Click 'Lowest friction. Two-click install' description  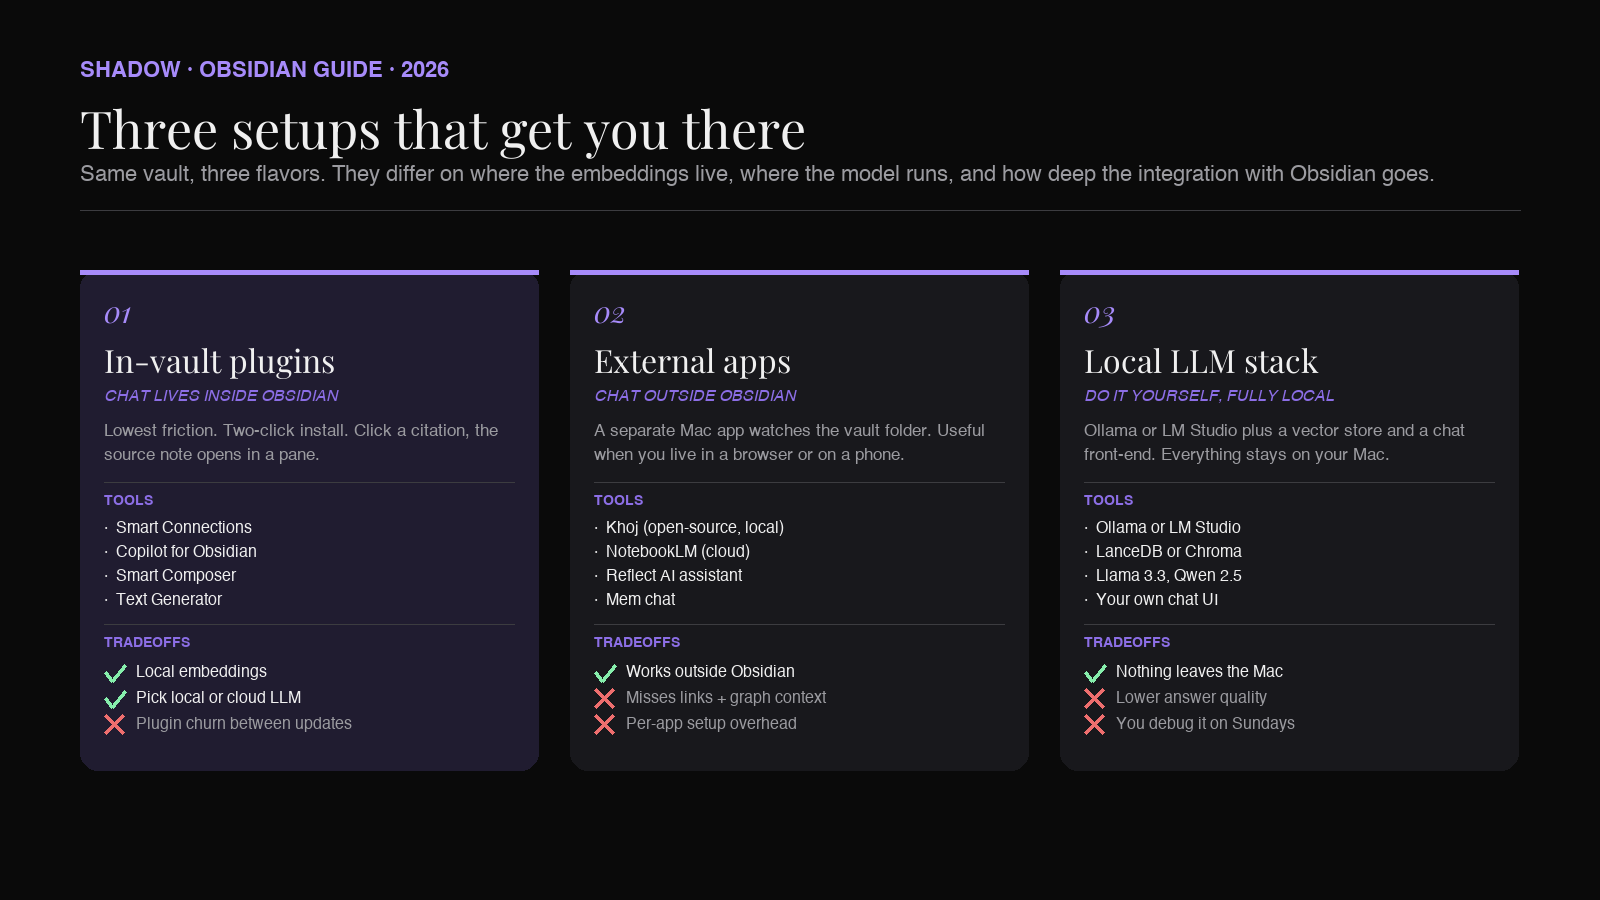pyautogui.click(x=301, y=442)
